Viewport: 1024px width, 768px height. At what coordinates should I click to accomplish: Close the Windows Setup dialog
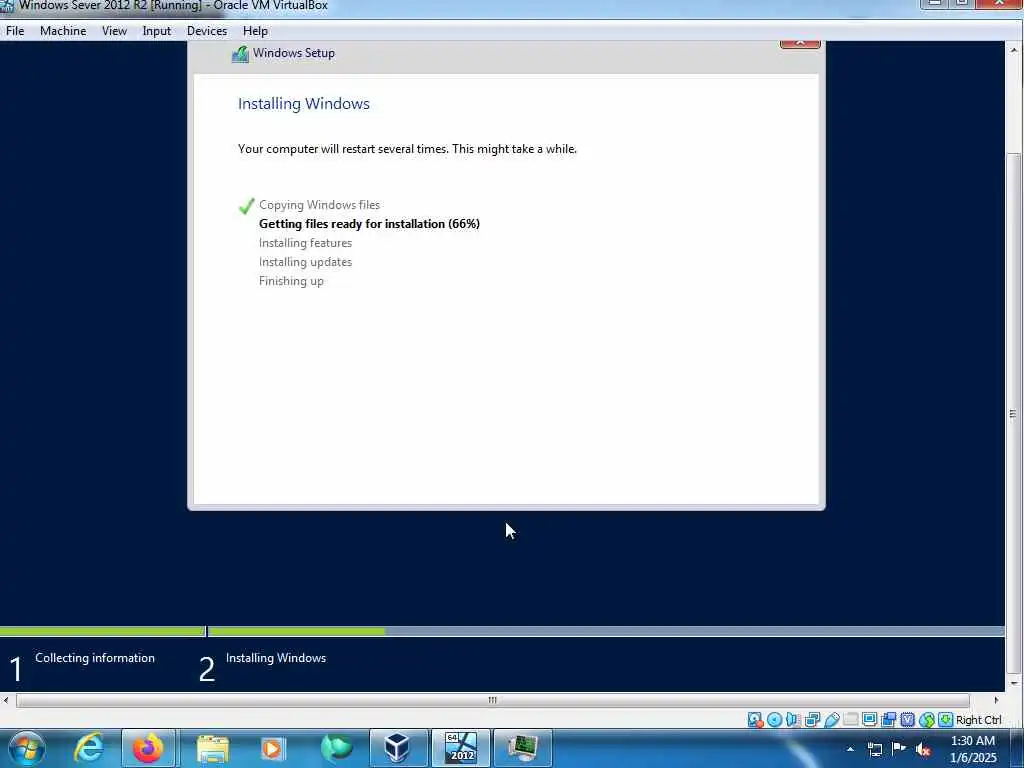800,44
